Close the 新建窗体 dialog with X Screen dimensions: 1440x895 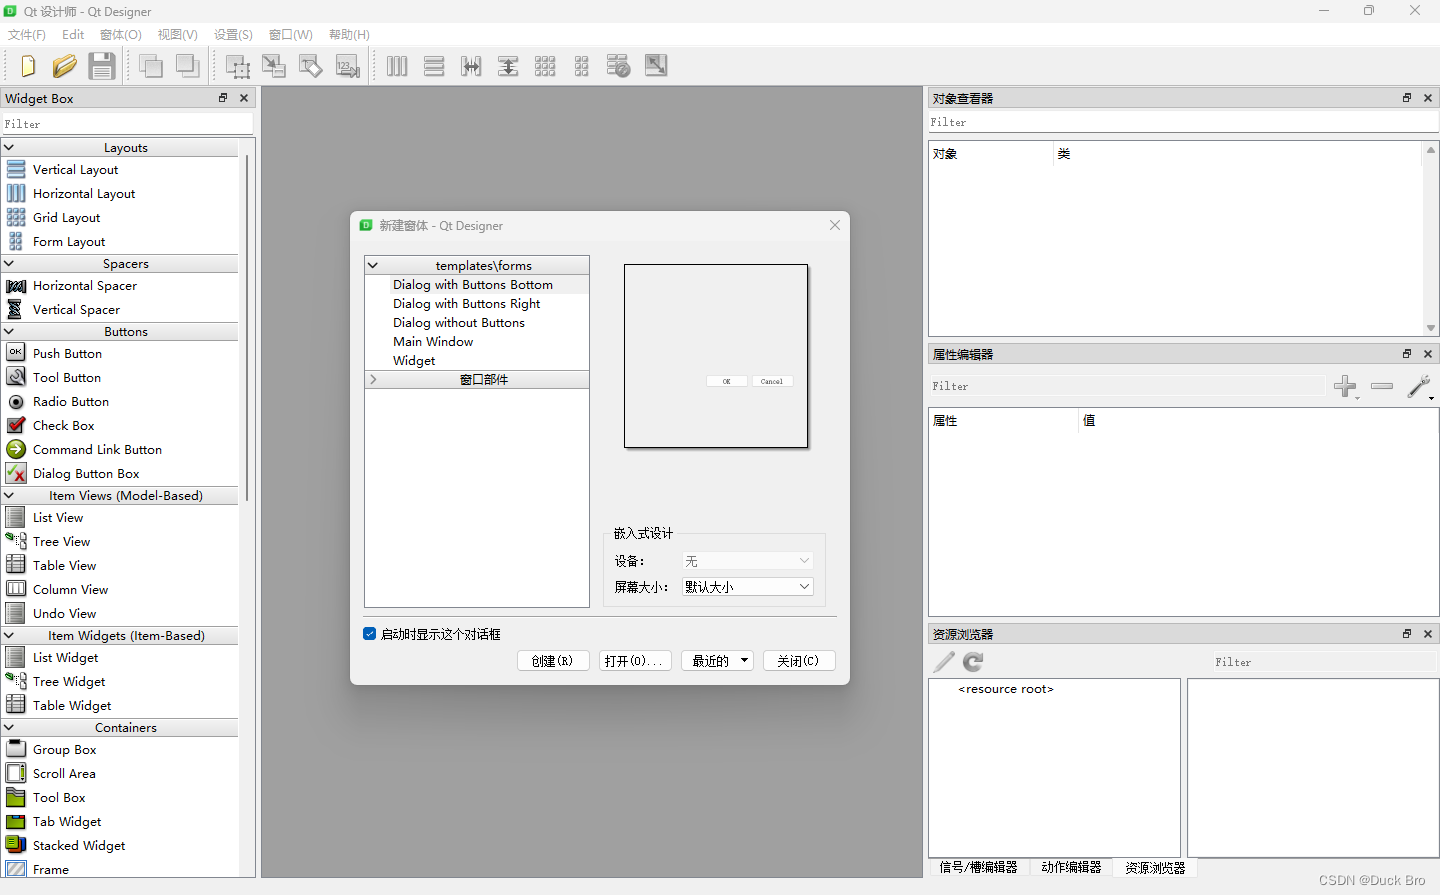point(835,225)
